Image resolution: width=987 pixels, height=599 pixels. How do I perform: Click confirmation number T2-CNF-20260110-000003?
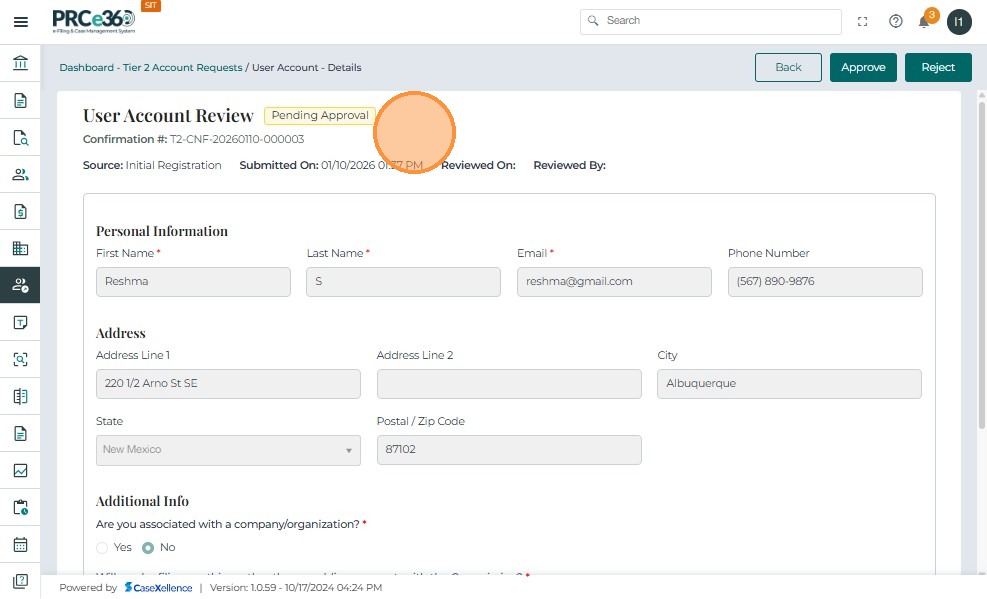pyautogui.click(x=237, y=139)
